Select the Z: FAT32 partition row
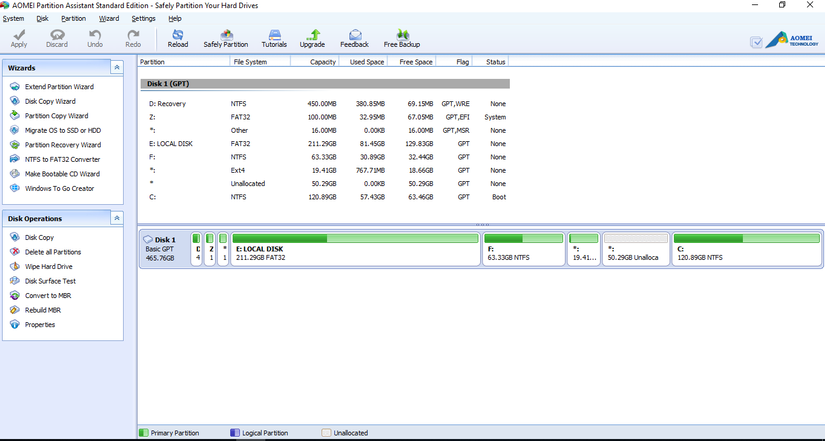 click(x=325, y=117)
